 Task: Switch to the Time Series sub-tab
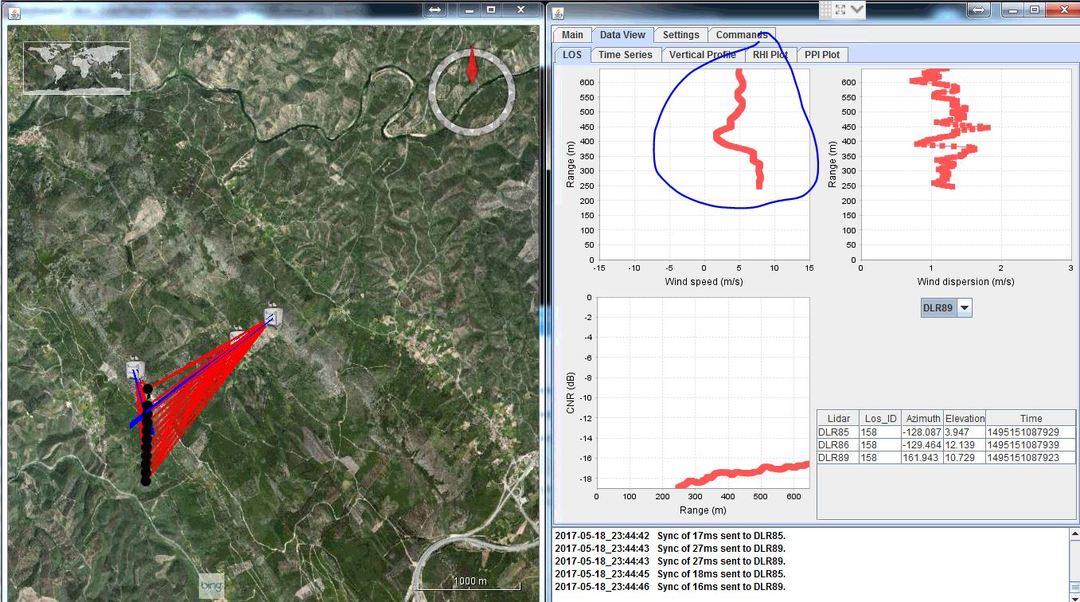[x=625, y=54]
